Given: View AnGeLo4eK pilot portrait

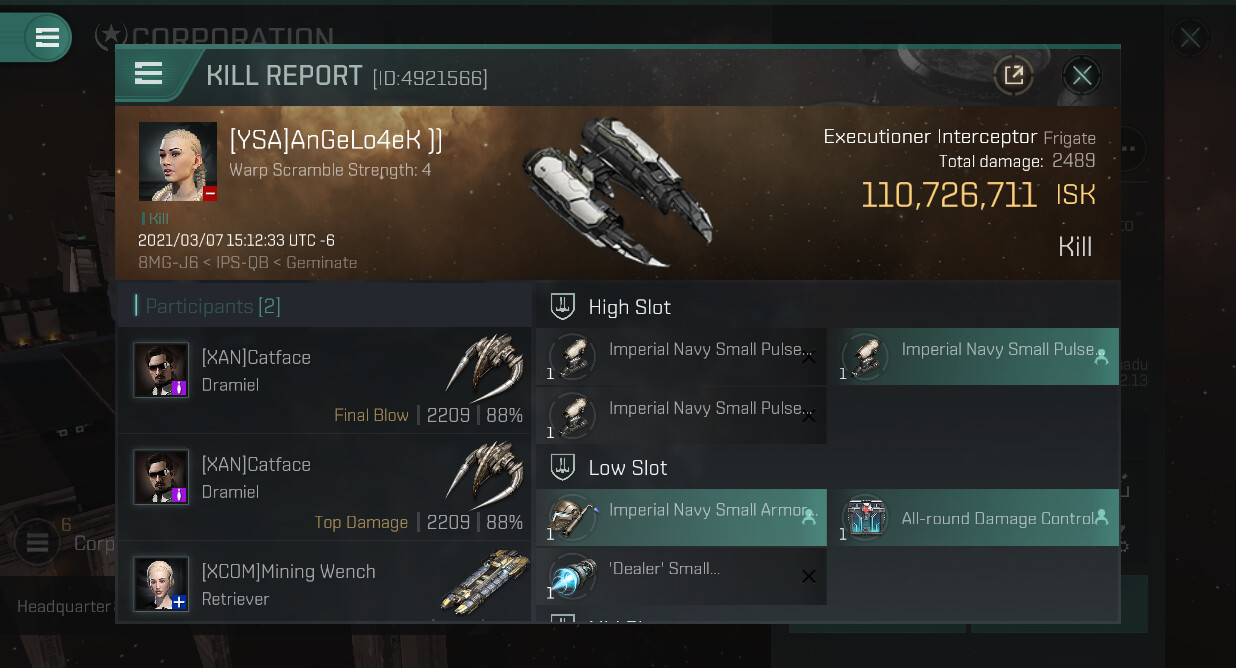Looking at the screenshot, I should [x=178, y=162].
